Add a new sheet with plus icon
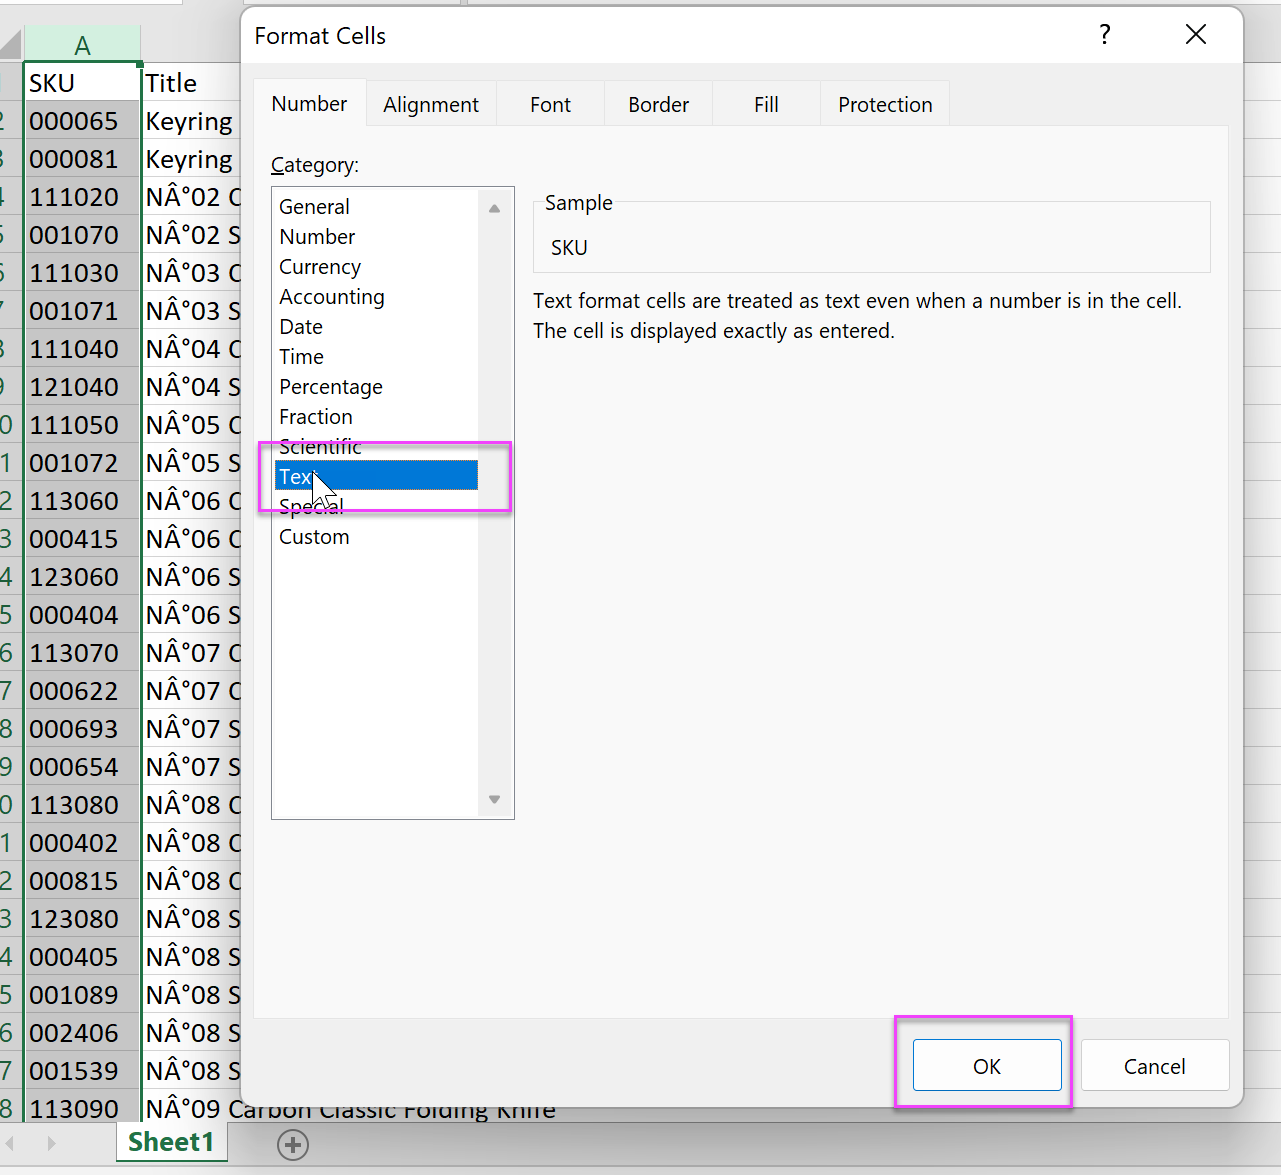This screenshot has height=1175, width=1281. click(x=292, y=1144)
